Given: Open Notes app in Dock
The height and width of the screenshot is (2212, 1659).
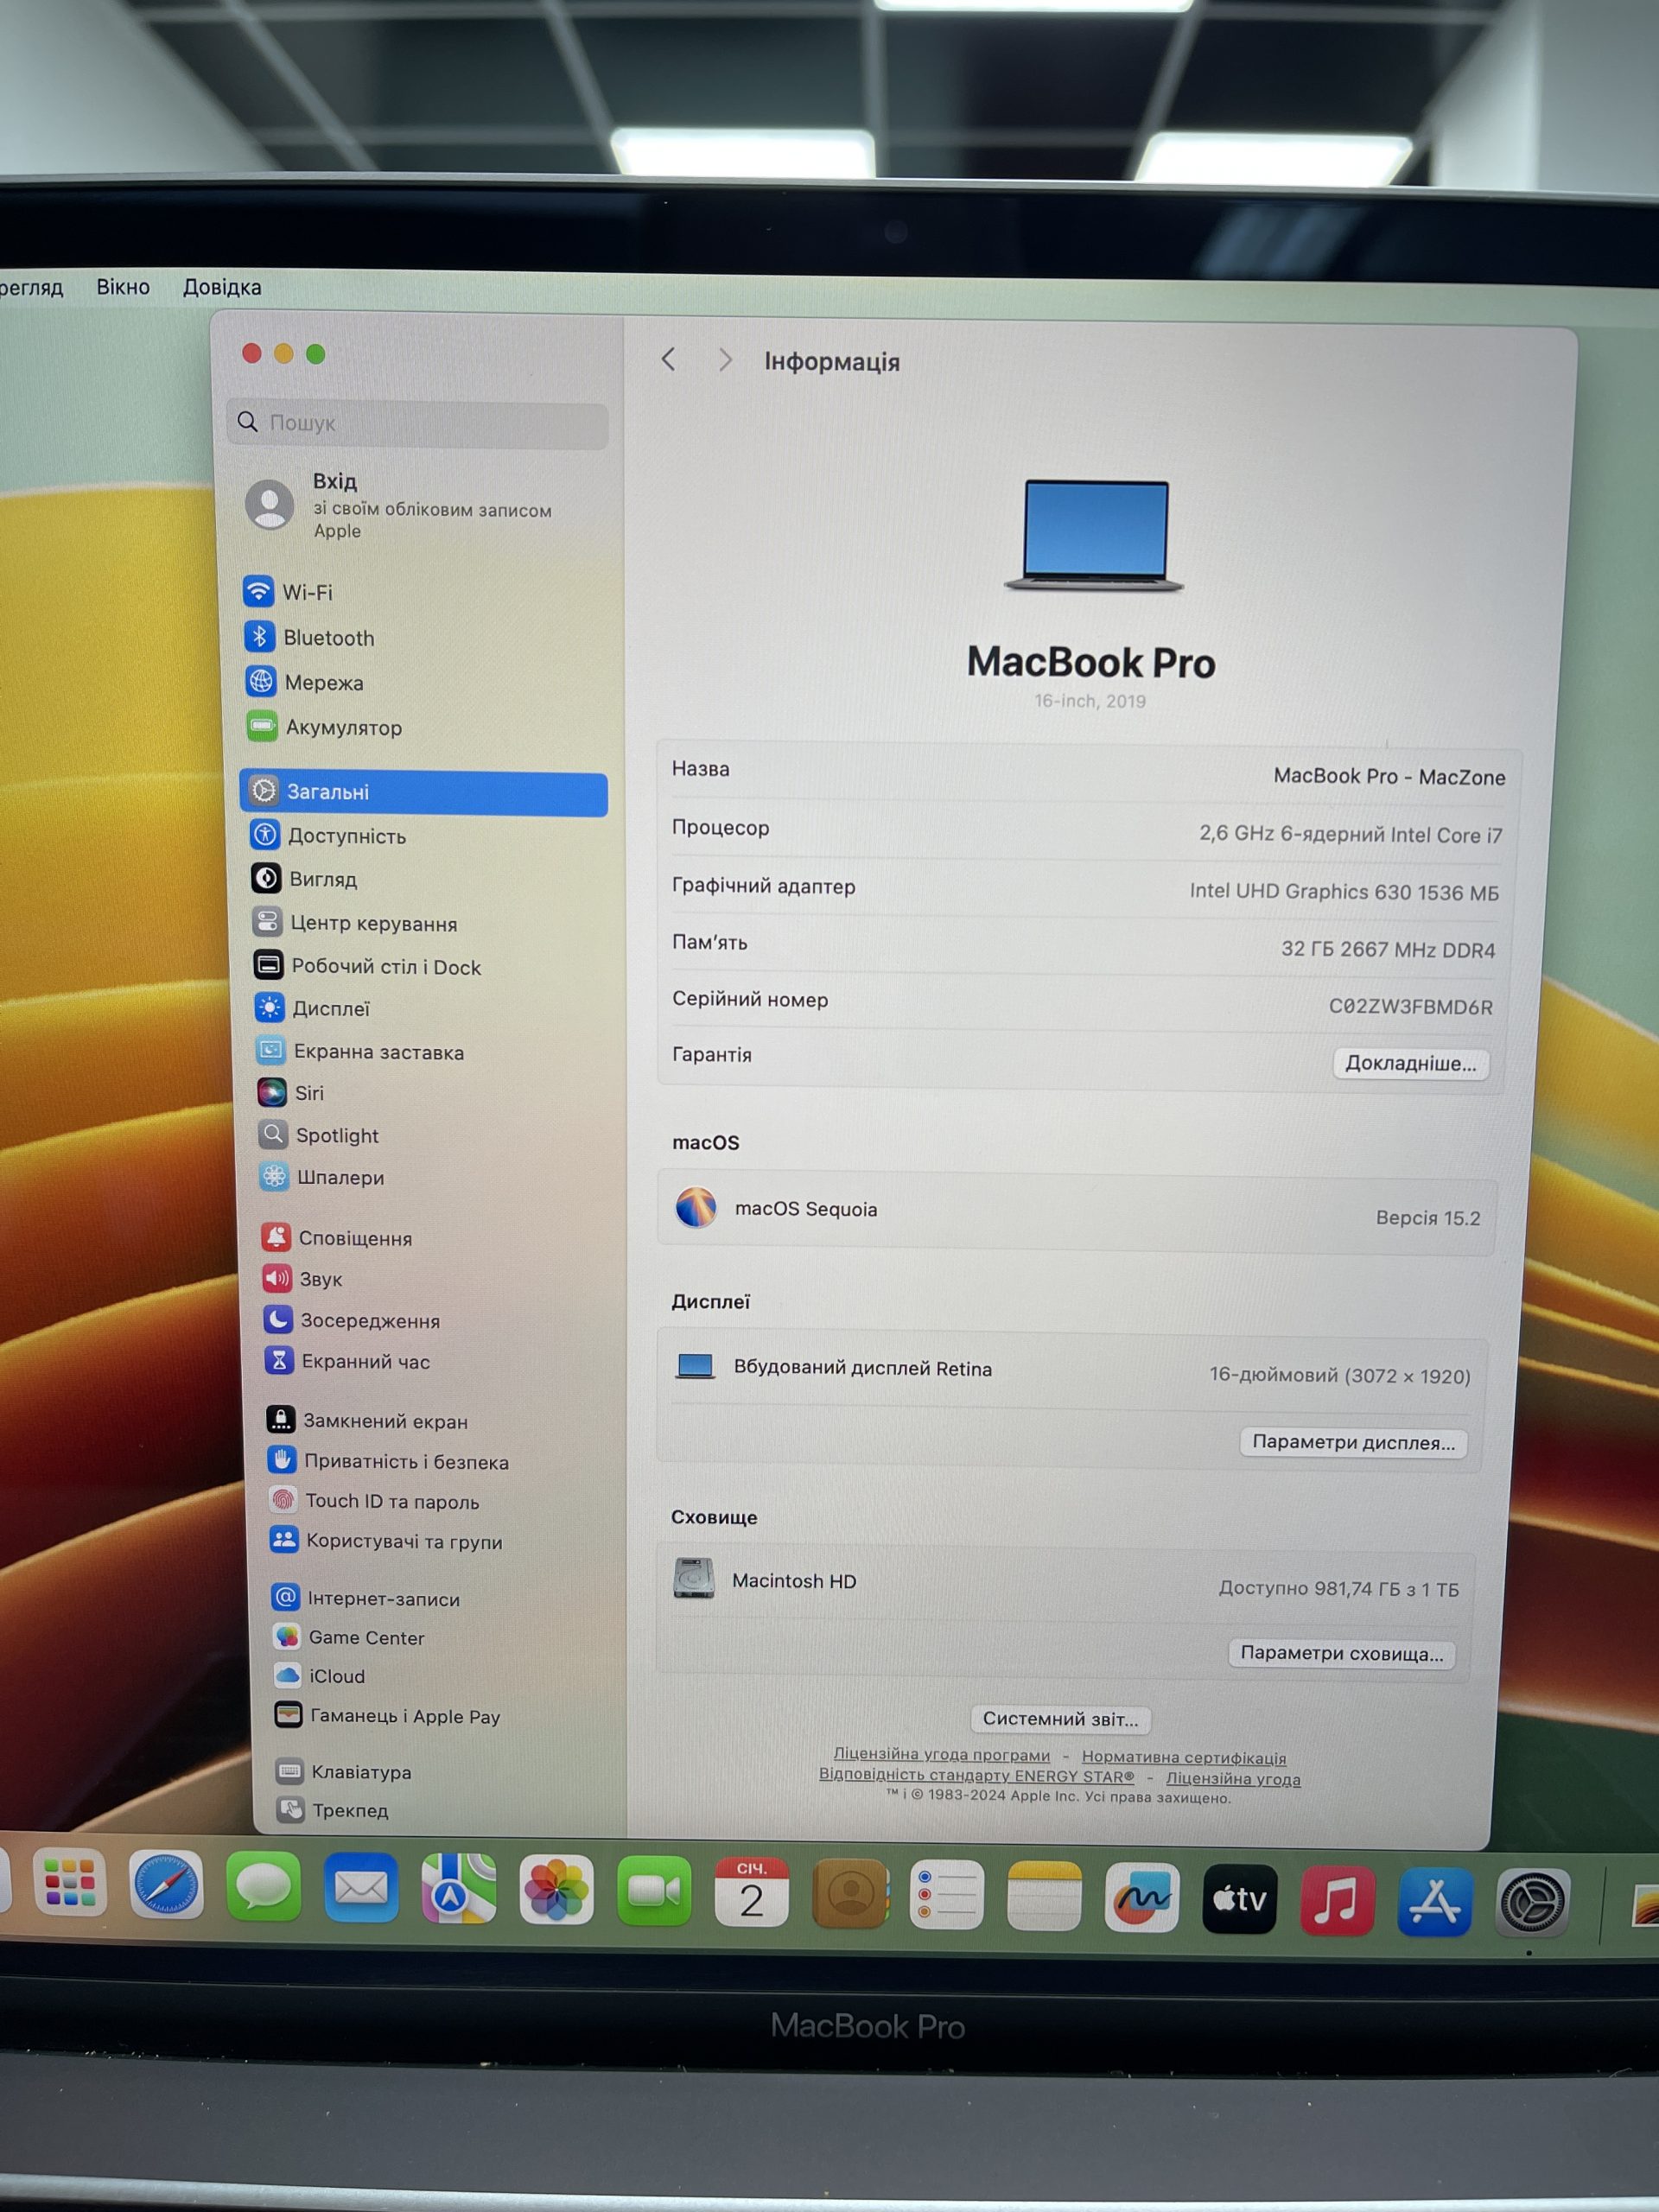Looking at the screenshot, I should pyautogui.click(x=1045, y=1895).
